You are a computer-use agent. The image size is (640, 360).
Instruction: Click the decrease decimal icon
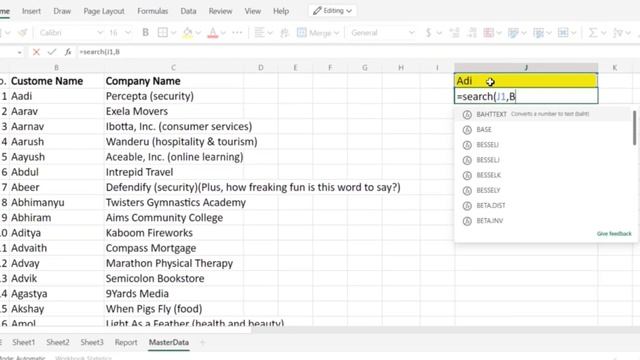471,33
